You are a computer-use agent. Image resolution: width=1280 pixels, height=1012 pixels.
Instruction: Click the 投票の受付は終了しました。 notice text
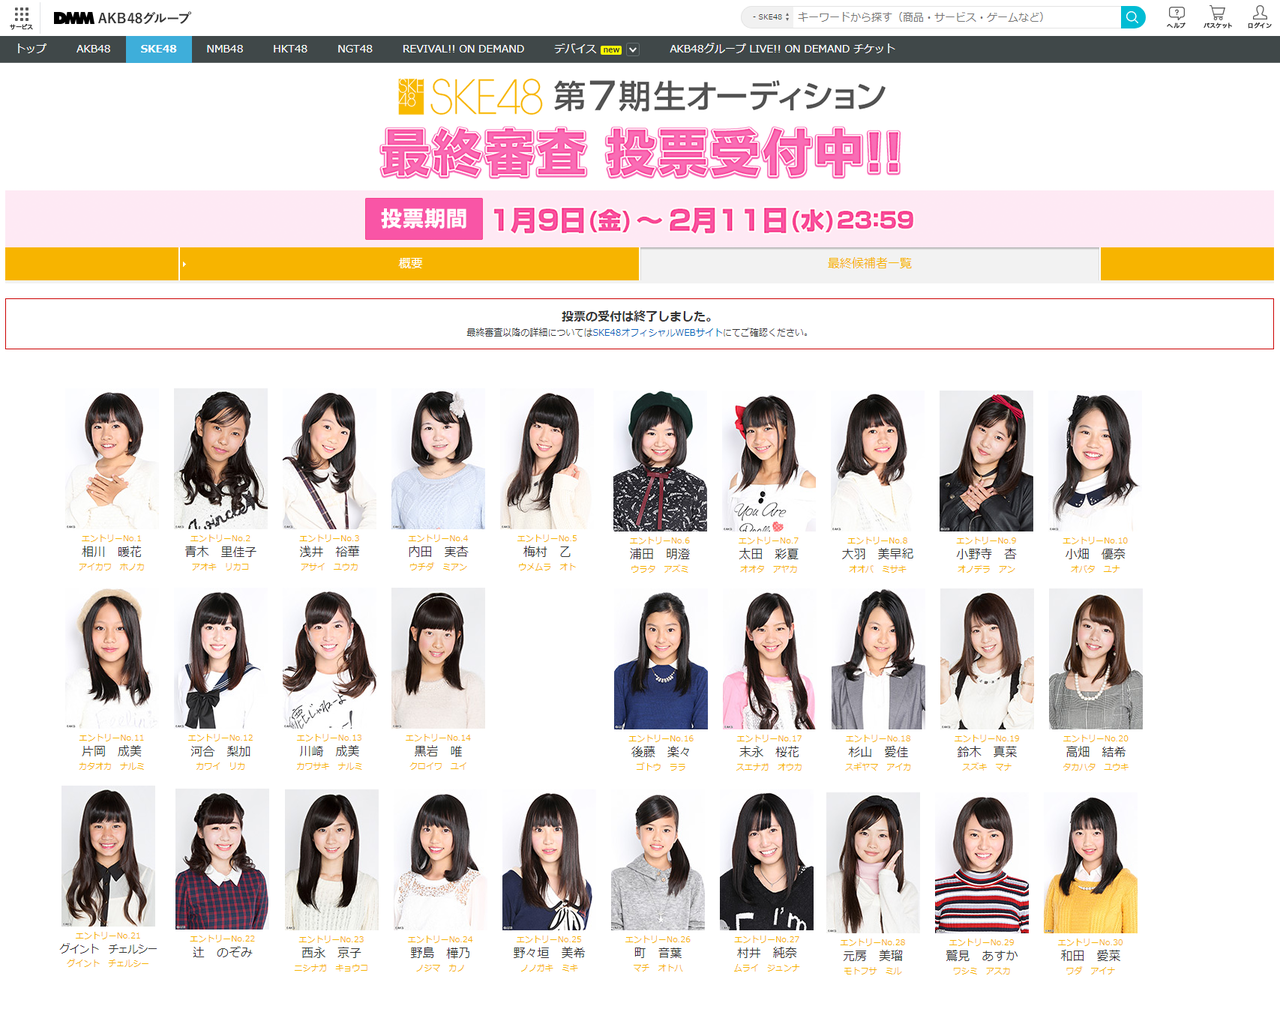(637, 316)
